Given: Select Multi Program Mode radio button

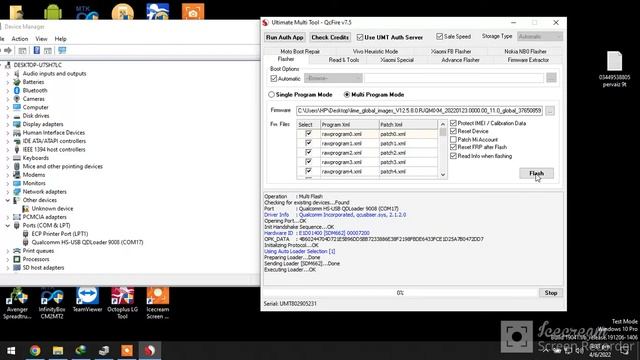Looking at the screenshot, I should (347, 94).
